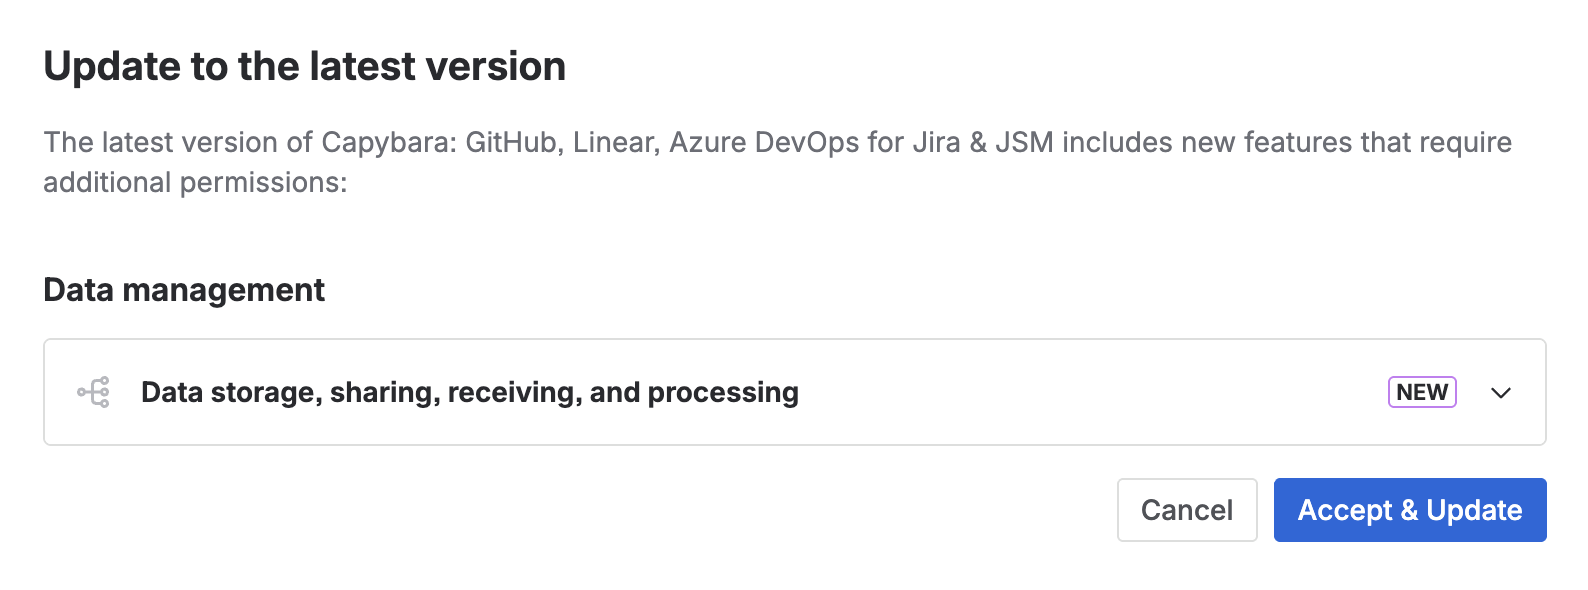
Task: Dismiss the update dialog with Cancel
Action: [1187, 510]
